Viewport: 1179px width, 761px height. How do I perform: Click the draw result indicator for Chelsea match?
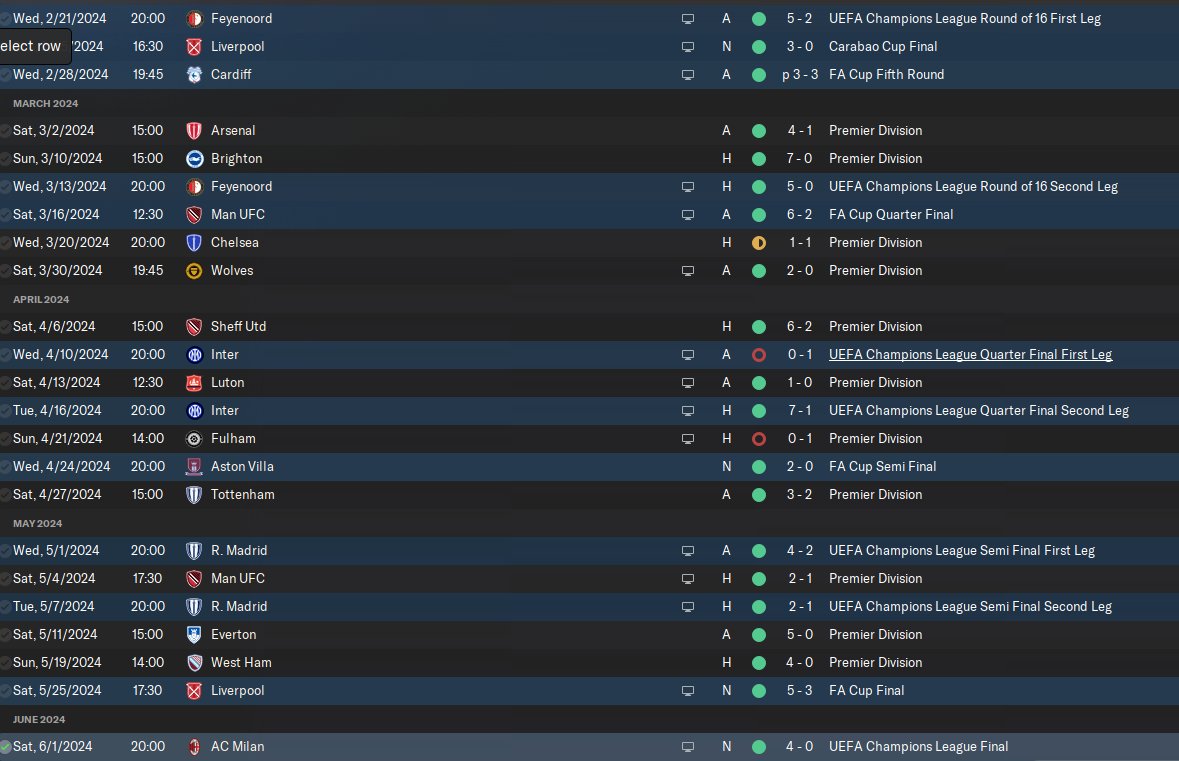point(758,242)
